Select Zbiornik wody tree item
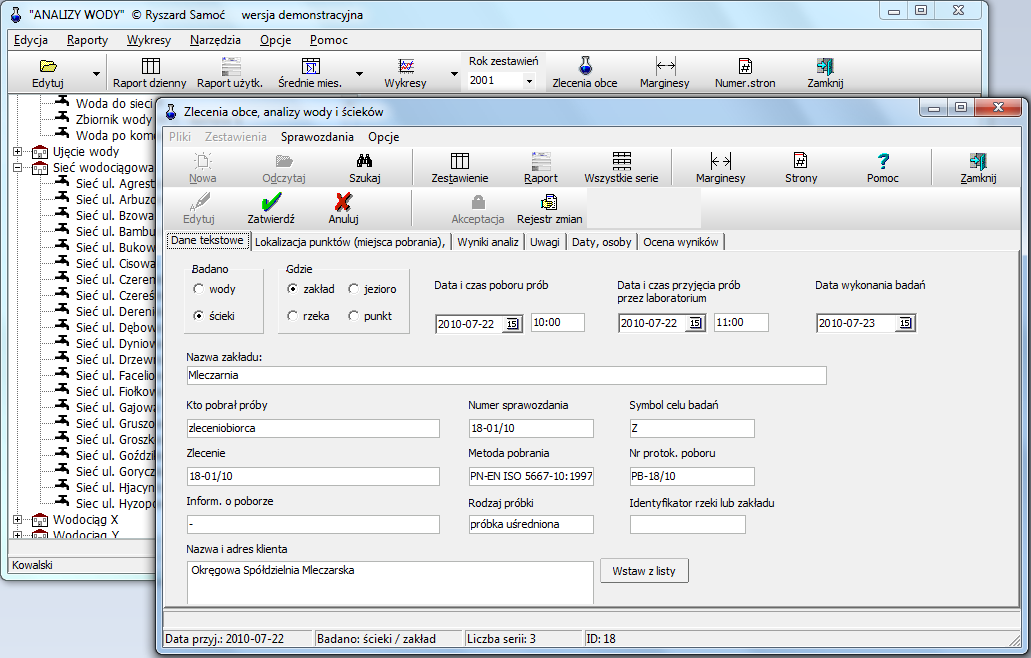The height and width of the screenshot is (658, 1031). point(113,120)
